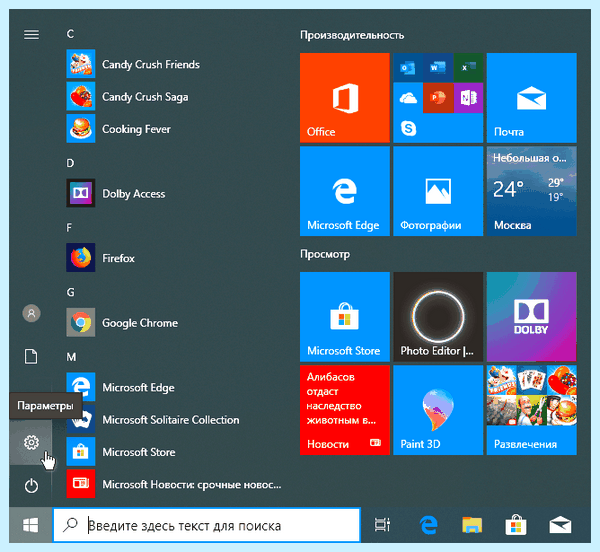
Task: Open the Microsoft Store tile
Action: (345, 317)
